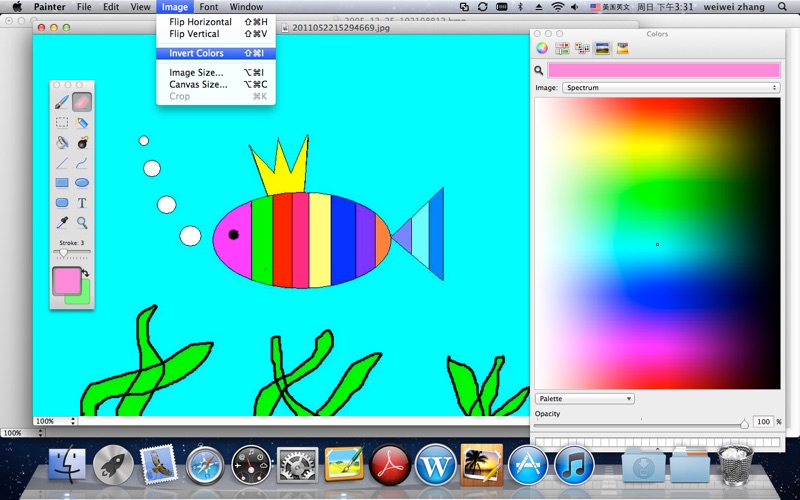Screen dimensions: 800x500
Task: Select the Zoom magnifier tool
Action: point(82,222)
